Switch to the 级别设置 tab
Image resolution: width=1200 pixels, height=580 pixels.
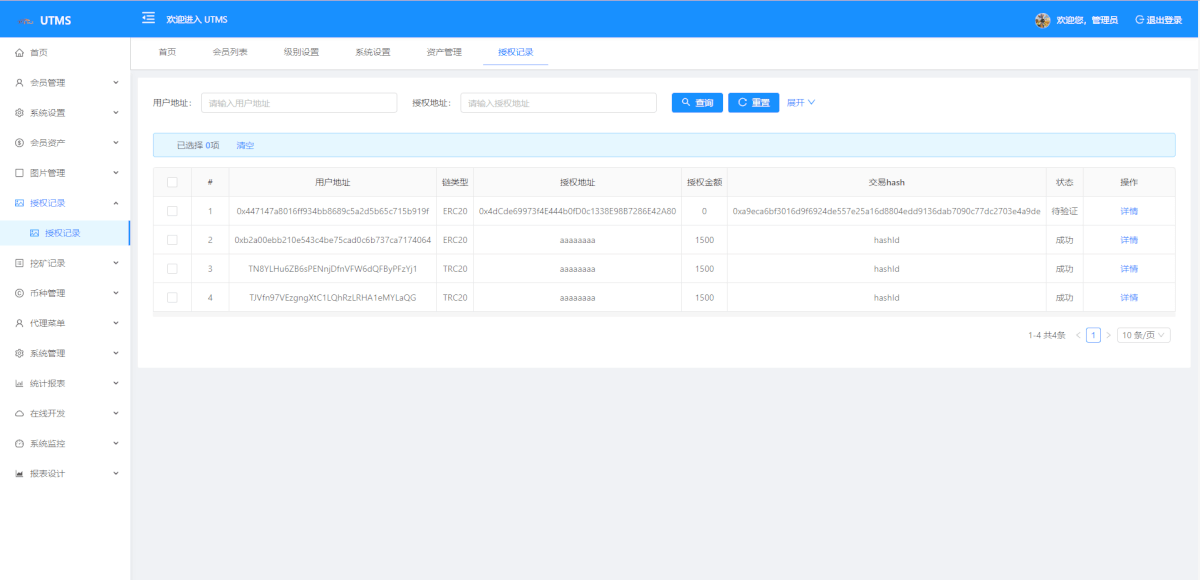click(x=301, y=52)
